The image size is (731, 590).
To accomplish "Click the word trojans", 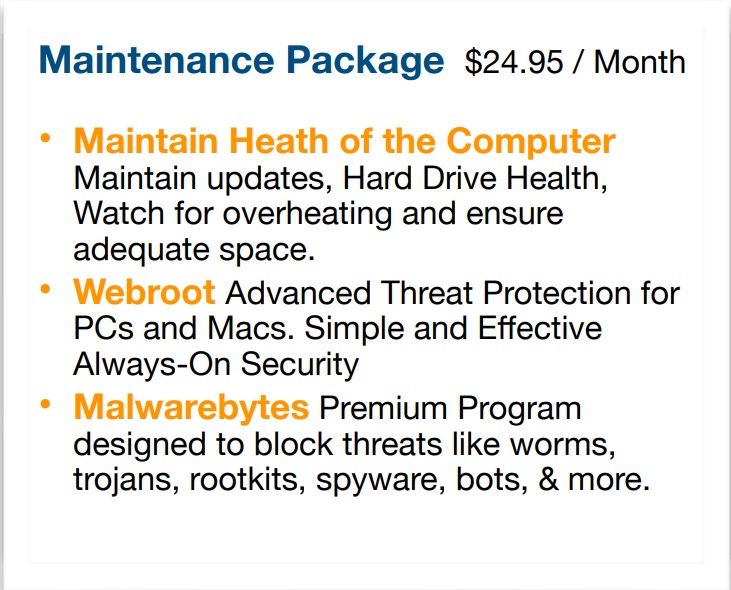I will point(126,480).
